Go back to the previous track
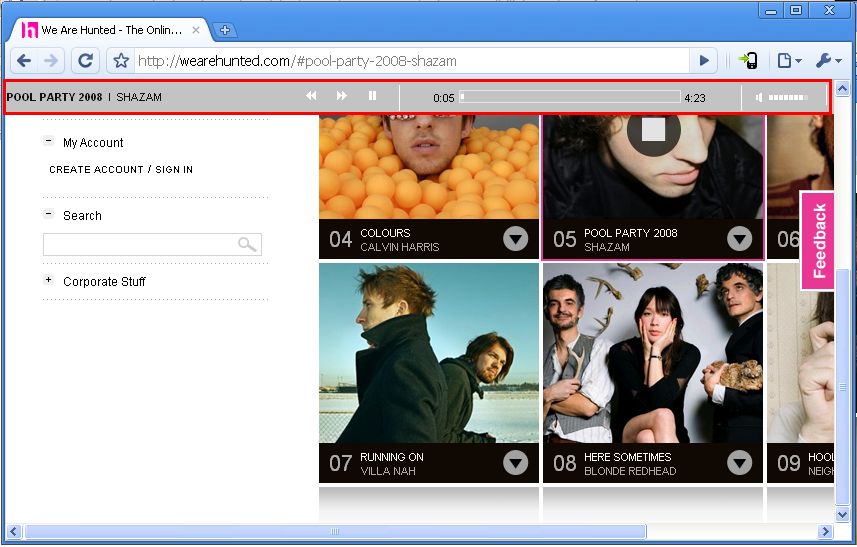The height and width of the screenshot is (547, 857). [x=311, y=96]
